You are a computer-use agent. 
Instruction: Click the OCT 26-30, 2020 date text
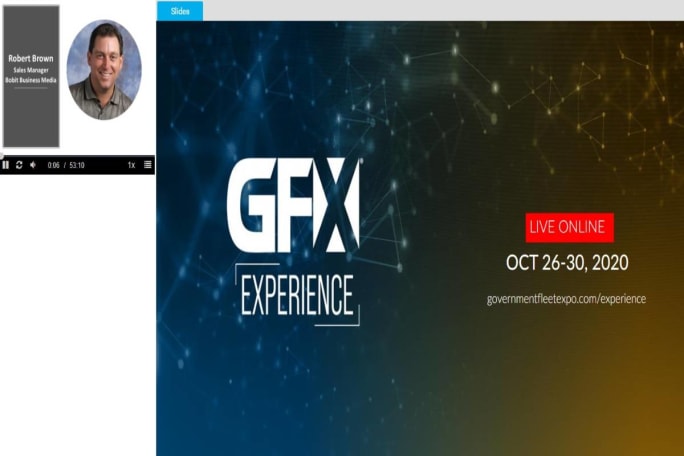coord(566,263)
